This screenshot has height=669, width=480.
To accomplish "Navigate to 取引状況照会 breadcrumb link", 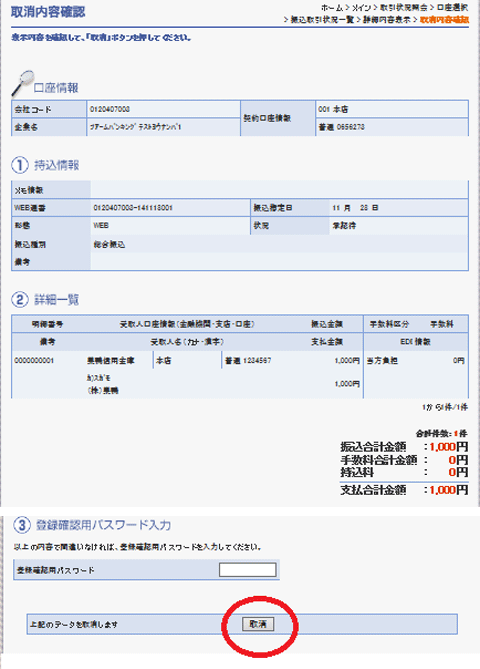I will pos(404,8).
